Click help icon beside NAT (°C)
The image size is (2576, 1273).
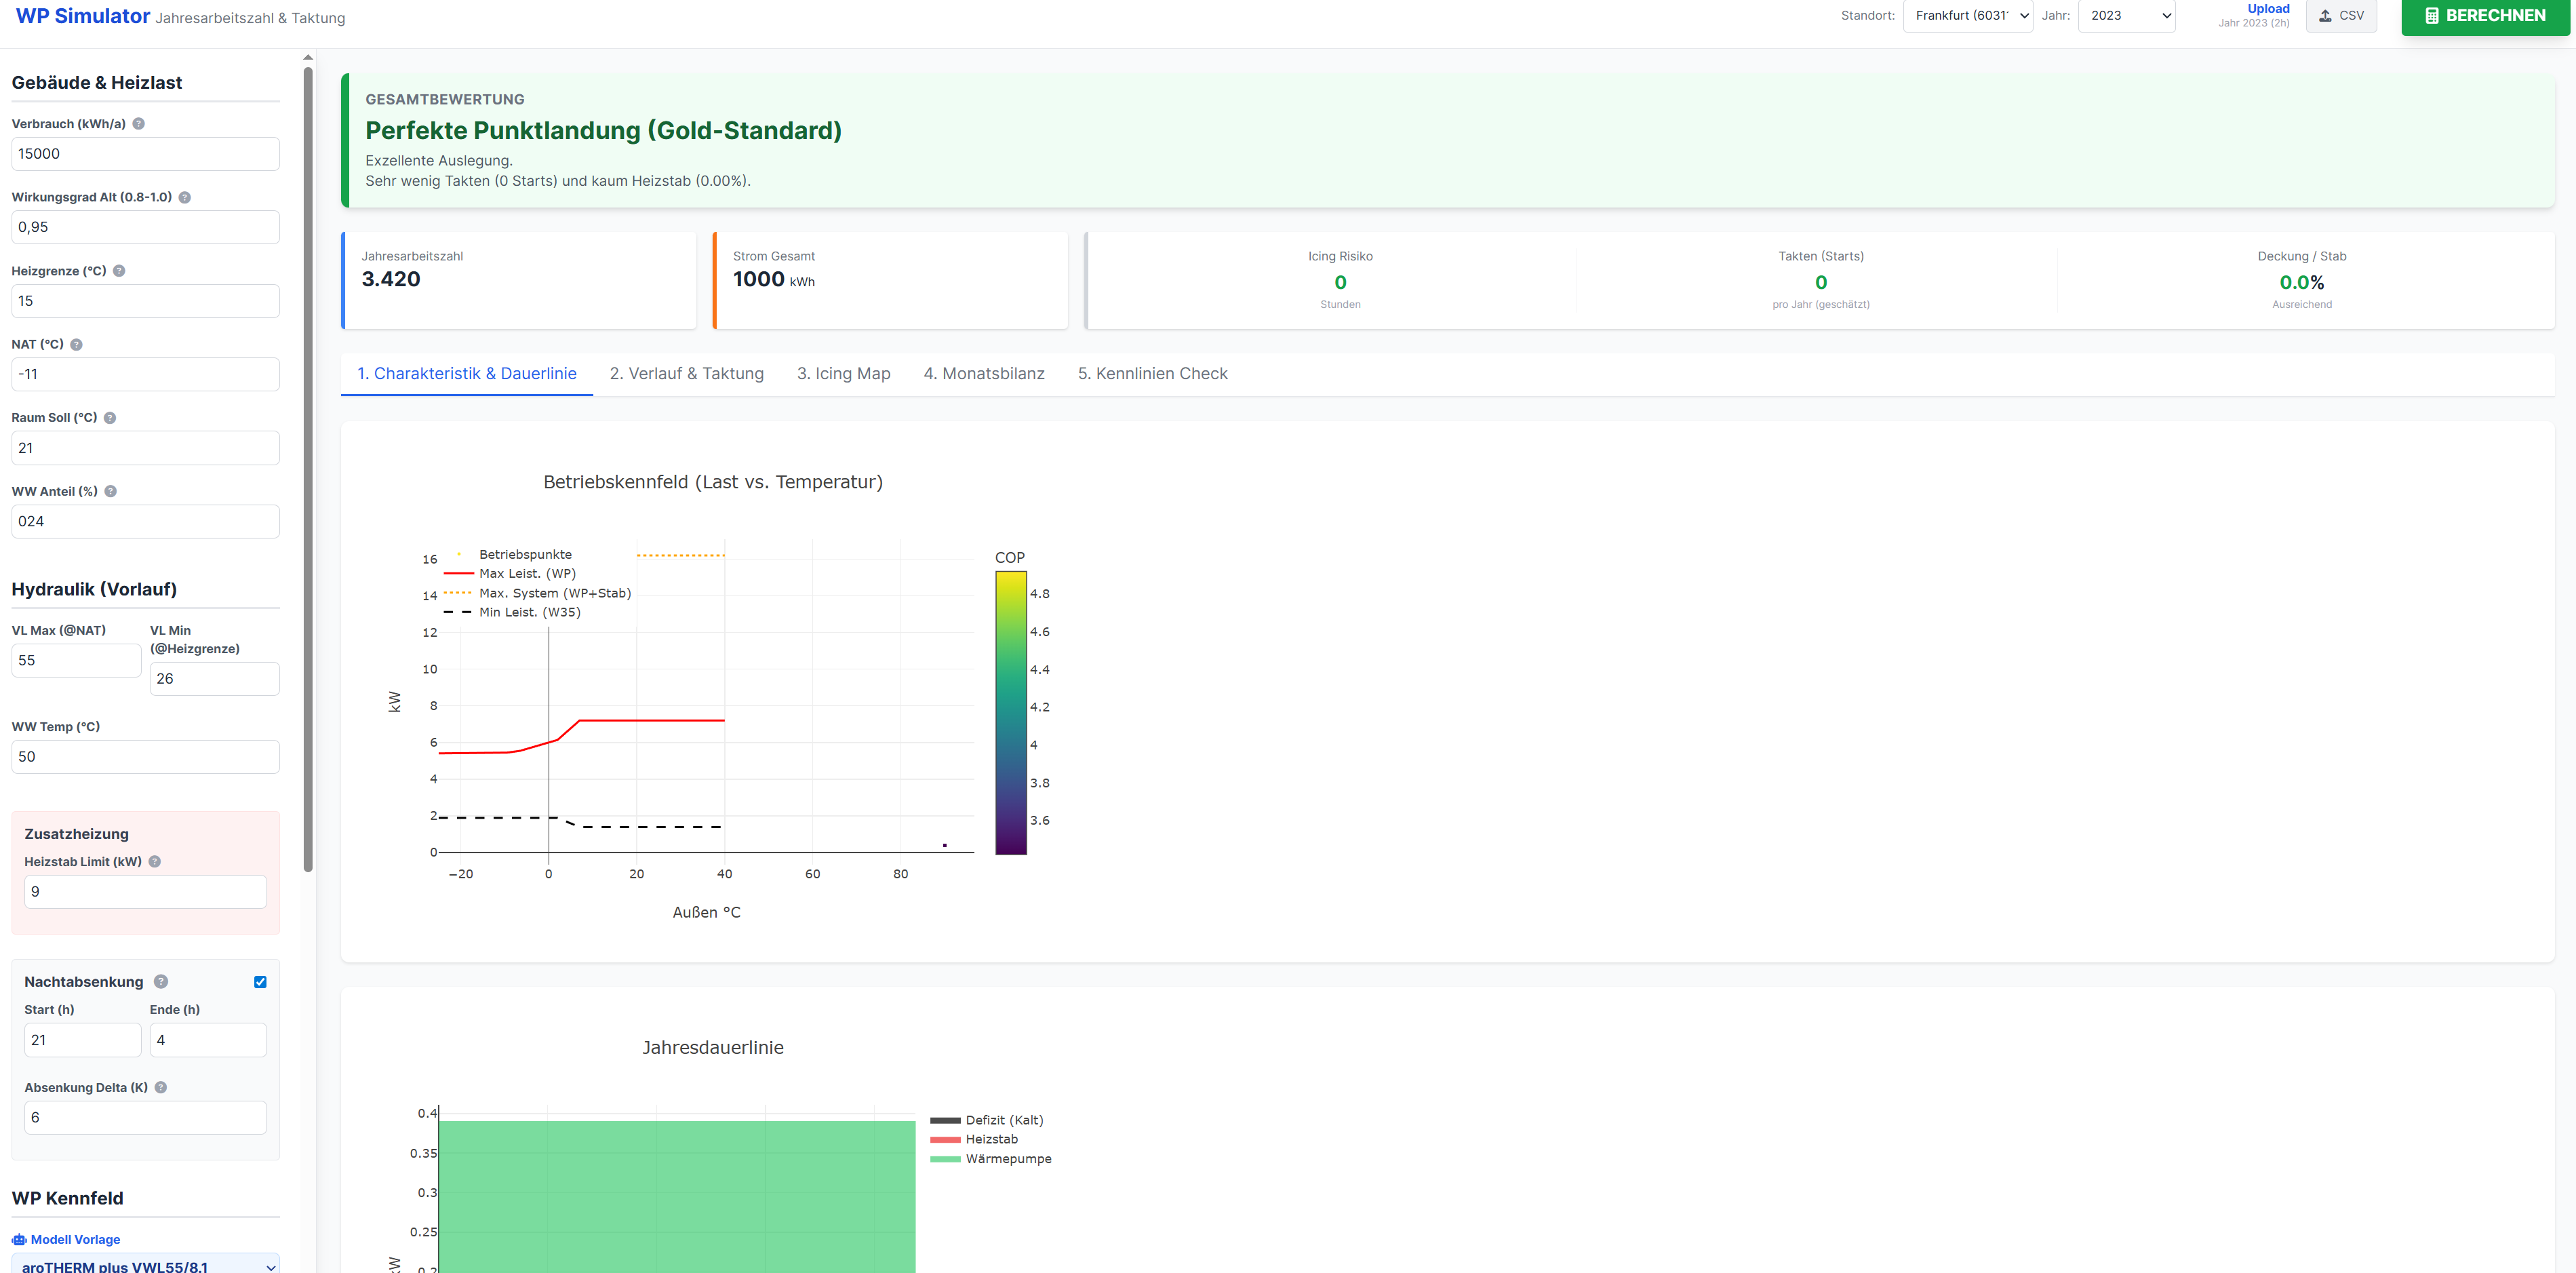click(76, 345)
